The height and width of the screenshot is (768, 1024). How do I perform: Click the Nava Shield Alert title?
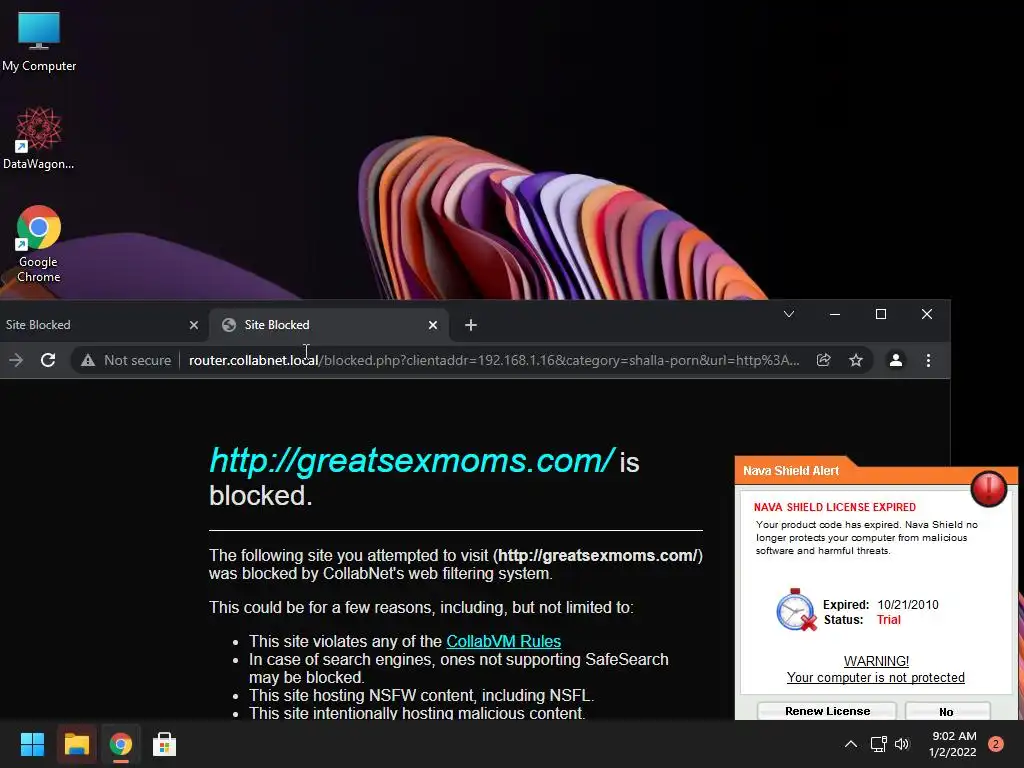tap(791, 471)
